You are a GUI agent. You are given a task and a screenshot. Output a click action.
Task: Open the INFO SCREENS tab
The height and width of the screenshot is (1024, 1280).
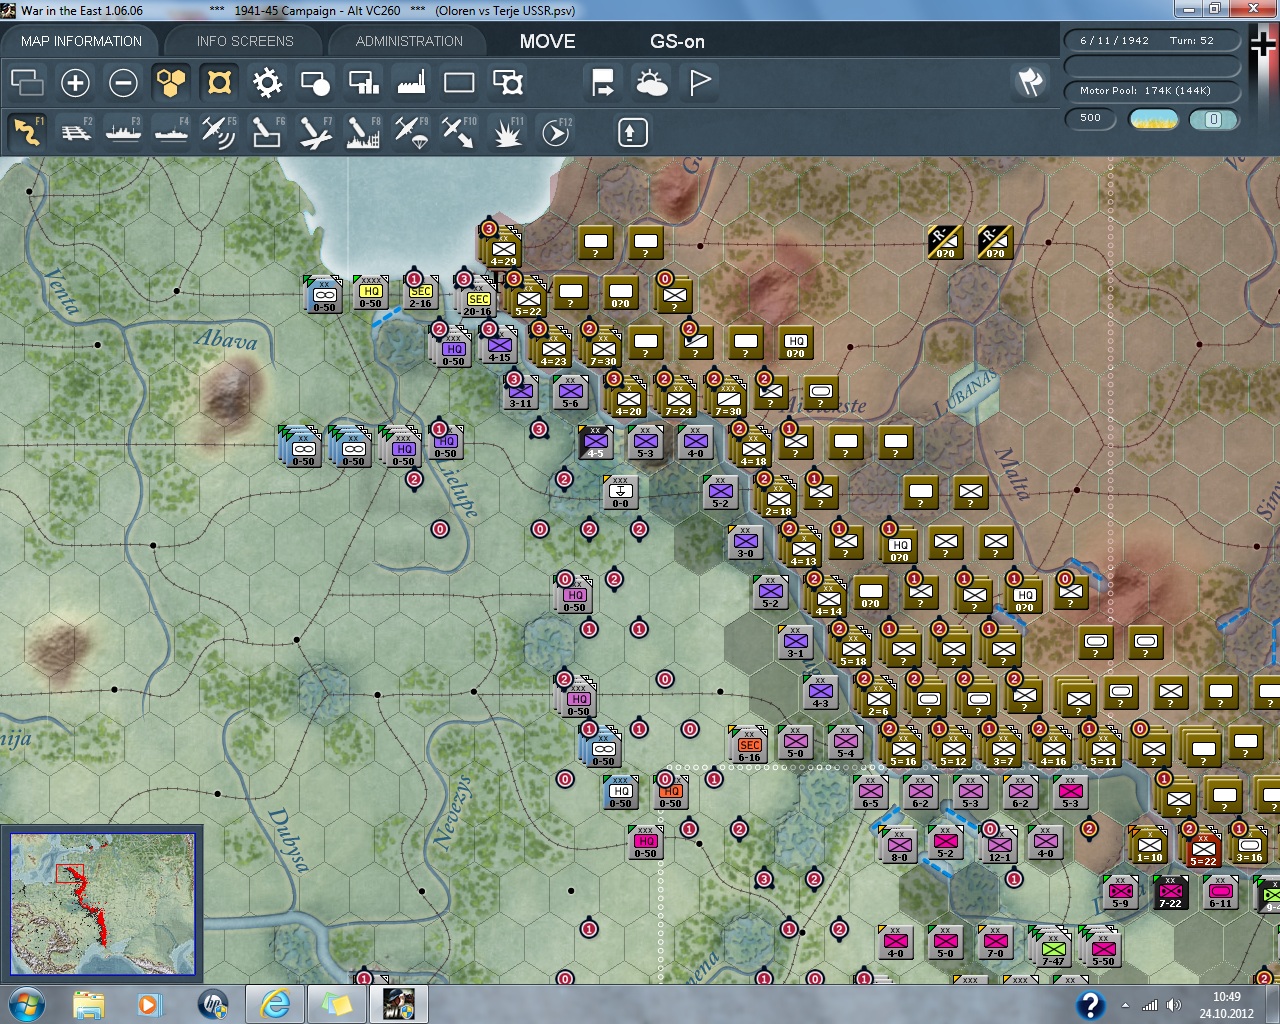[245, 41]
